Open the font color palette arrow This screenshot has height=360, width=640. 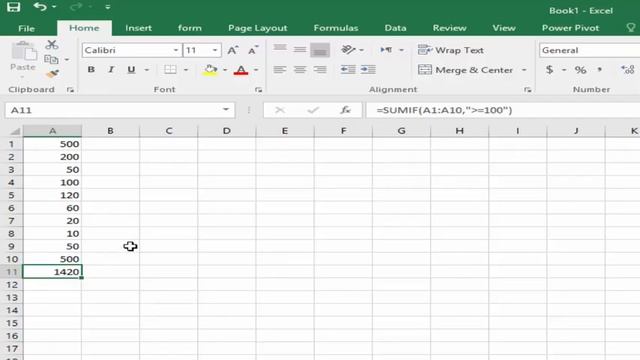(x=256, y=70)
